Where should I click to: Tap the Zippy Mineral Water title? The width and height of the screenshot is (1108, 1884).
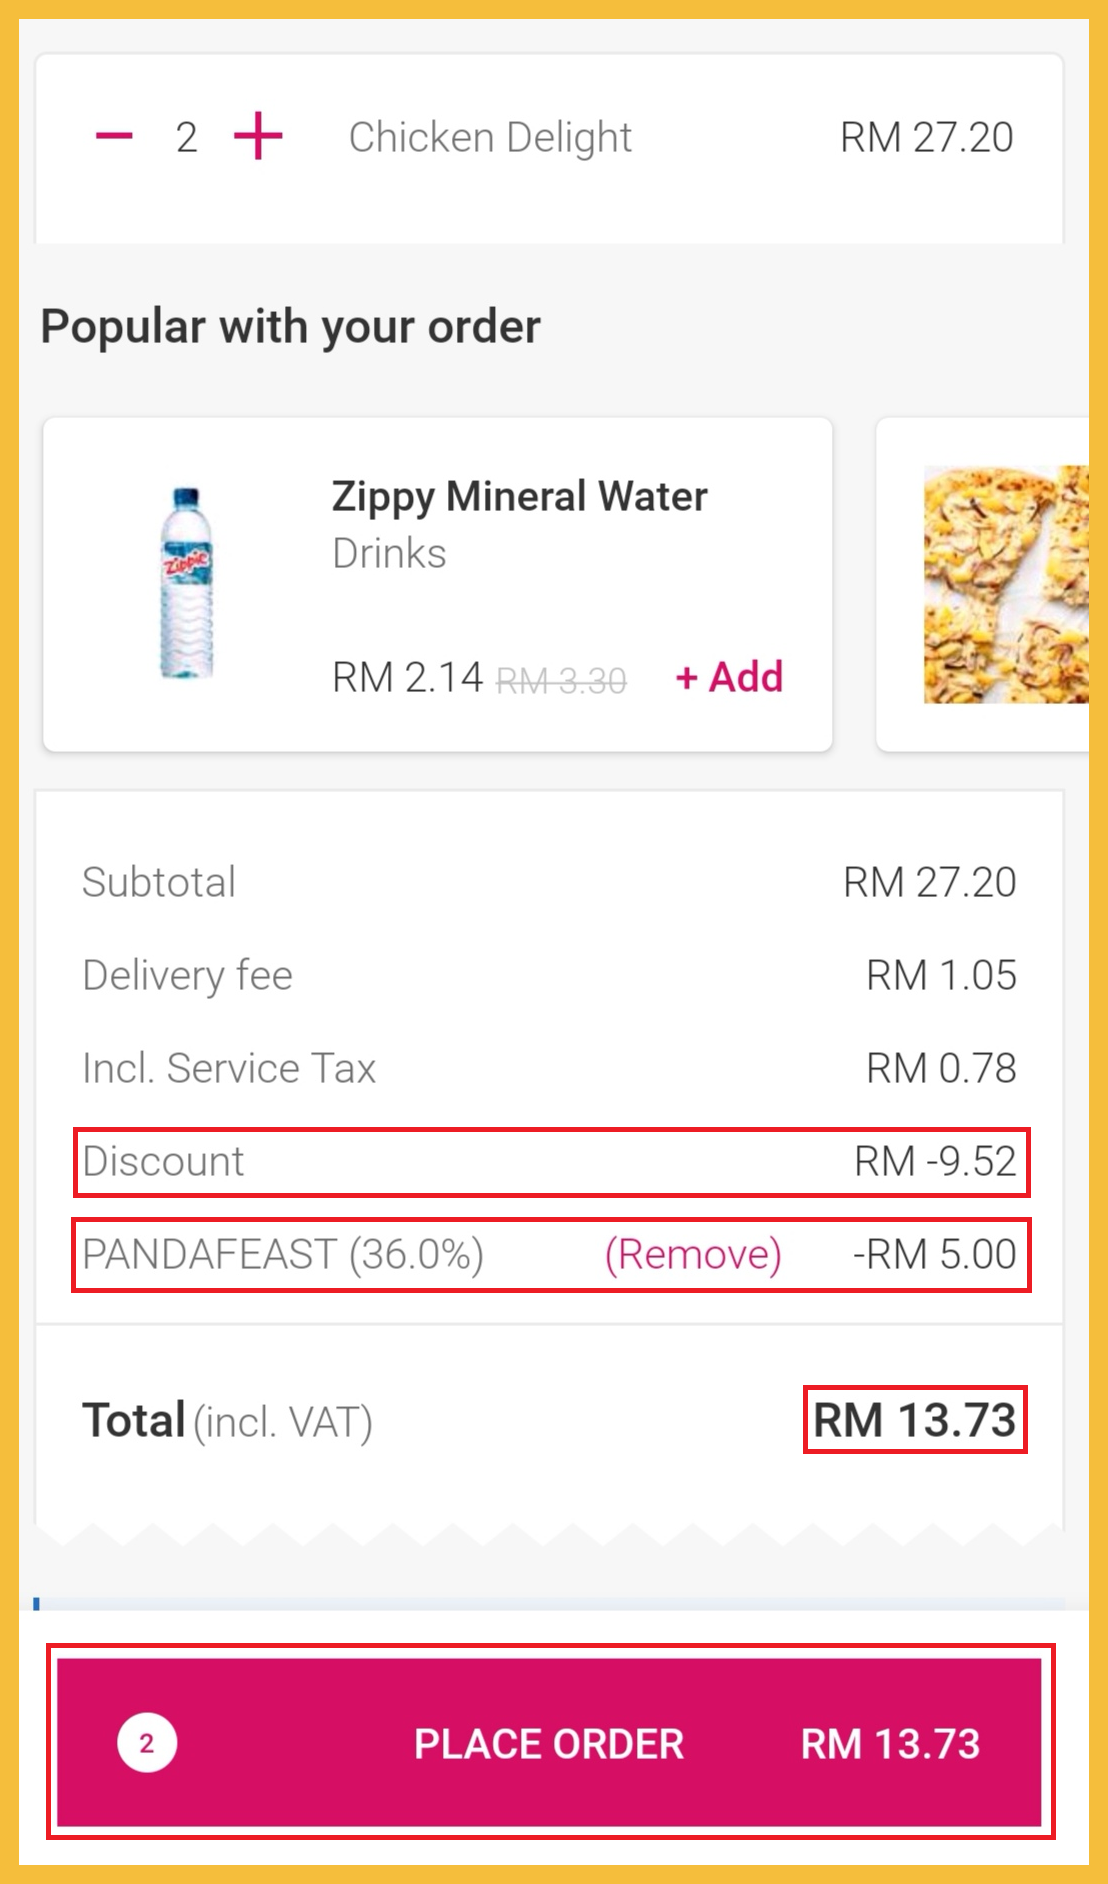coord(519,496)
